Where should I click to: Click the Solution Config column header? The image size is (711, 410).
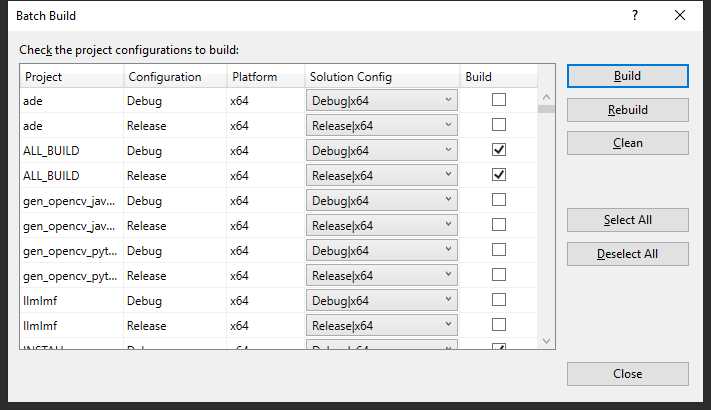(382, 77)
